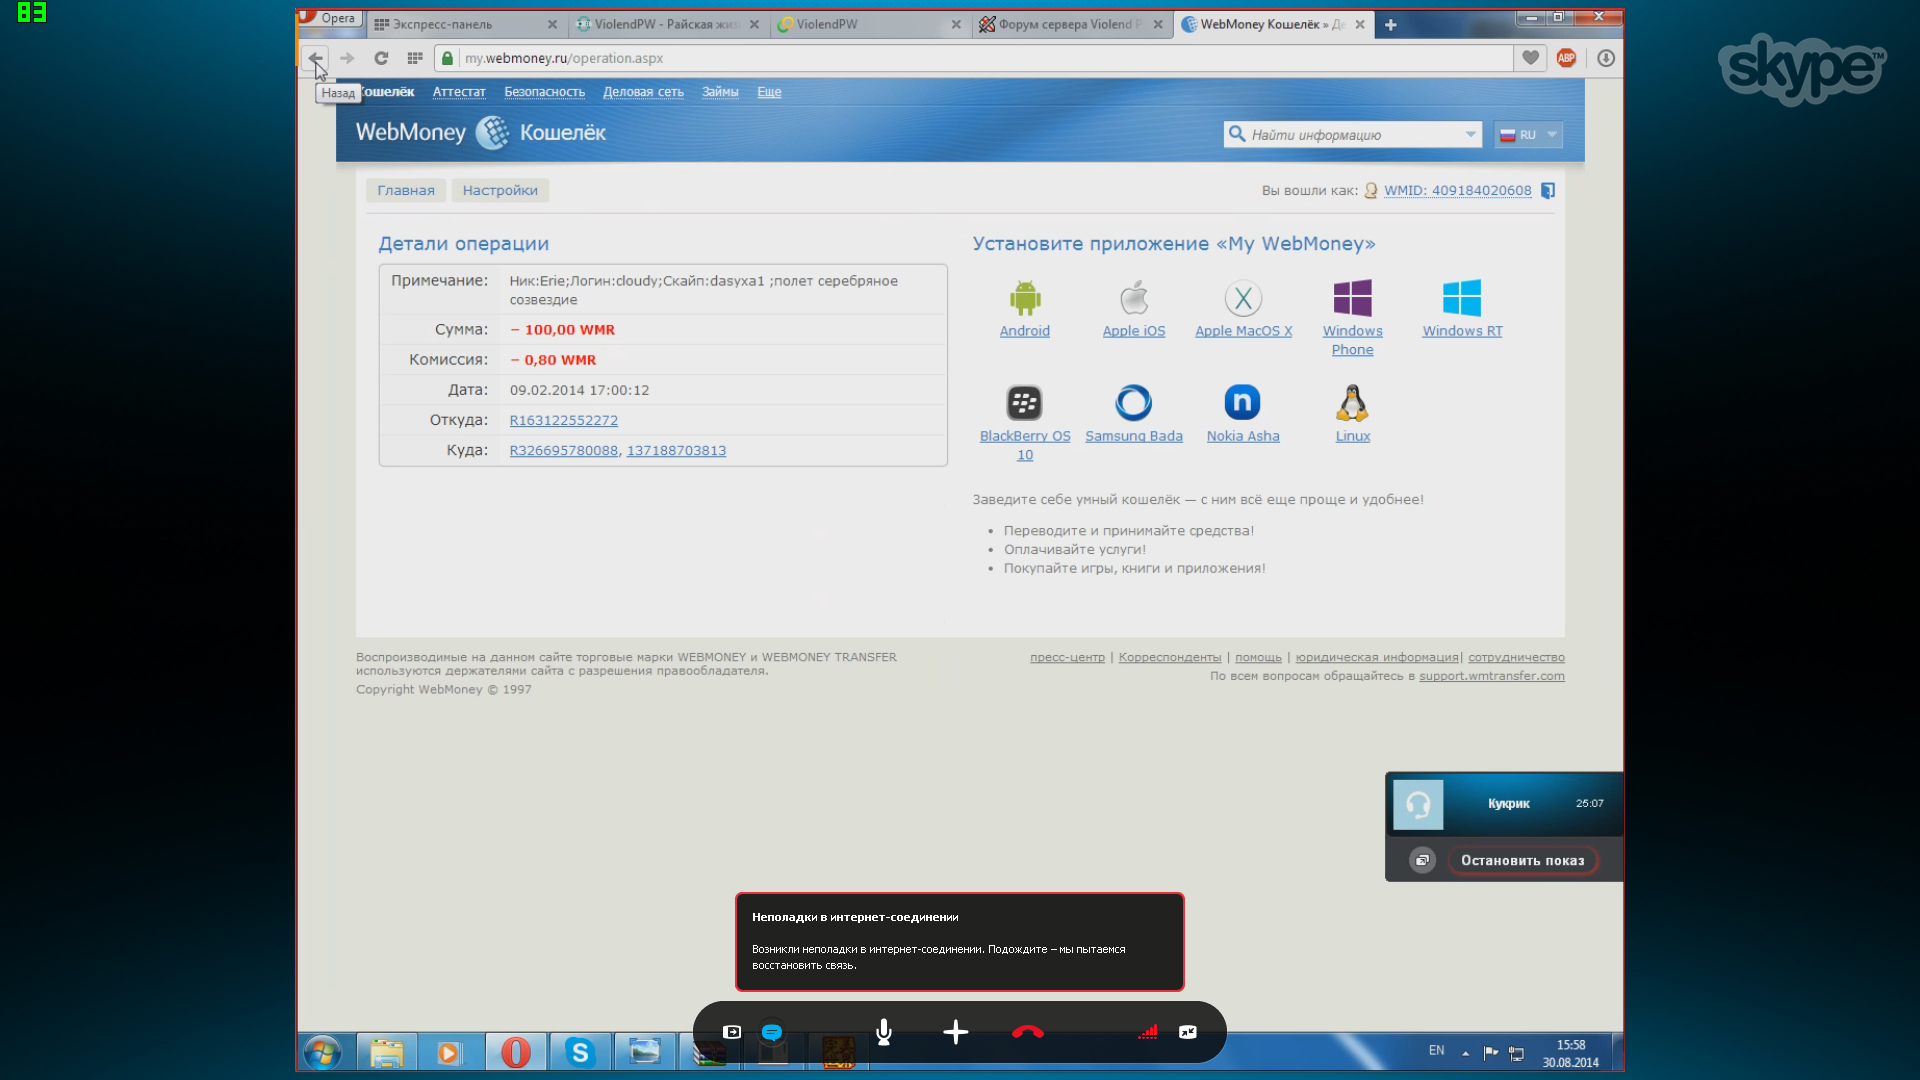Image resolution: width=1920 pixels, height=1080 pixels.
Task: Open the 137188703813 WMID link
Action: pos(676,451)
